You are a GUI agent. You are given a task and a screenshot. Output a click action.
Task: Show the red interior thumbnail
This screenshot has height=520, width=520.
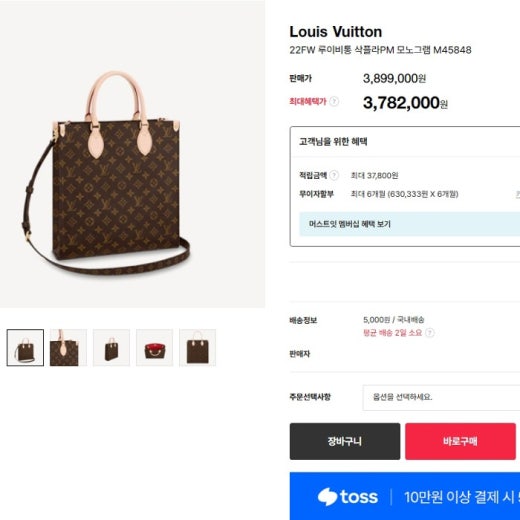pos(154,348)
